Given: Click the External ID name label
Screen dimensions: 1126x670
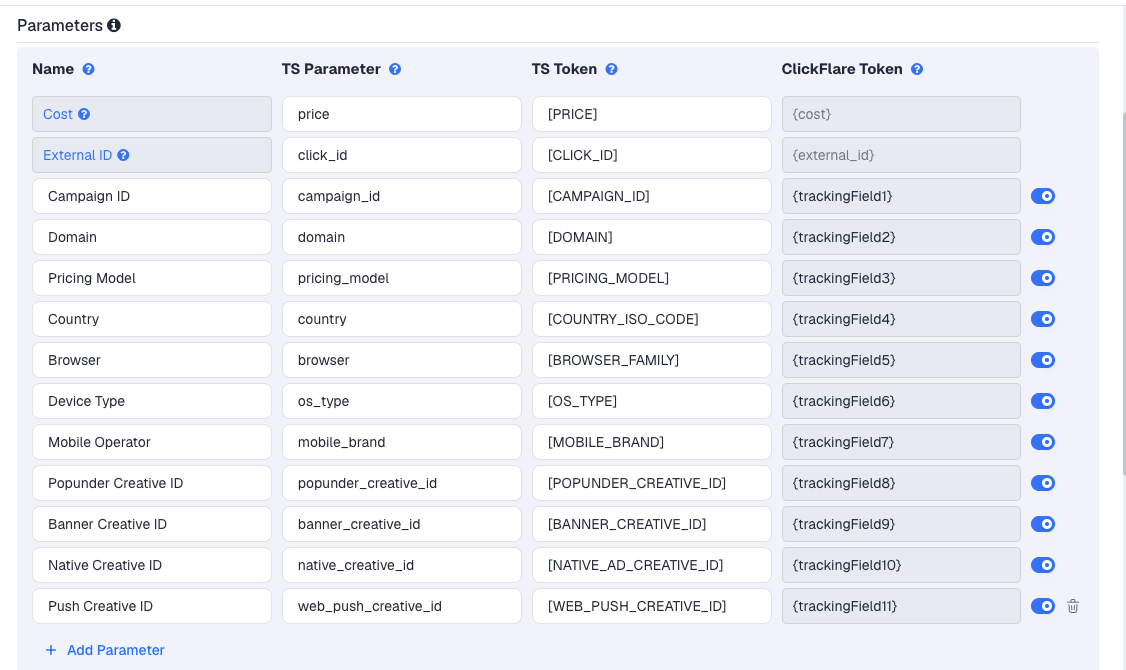Looking at the screenshot, I should (78, 155).
